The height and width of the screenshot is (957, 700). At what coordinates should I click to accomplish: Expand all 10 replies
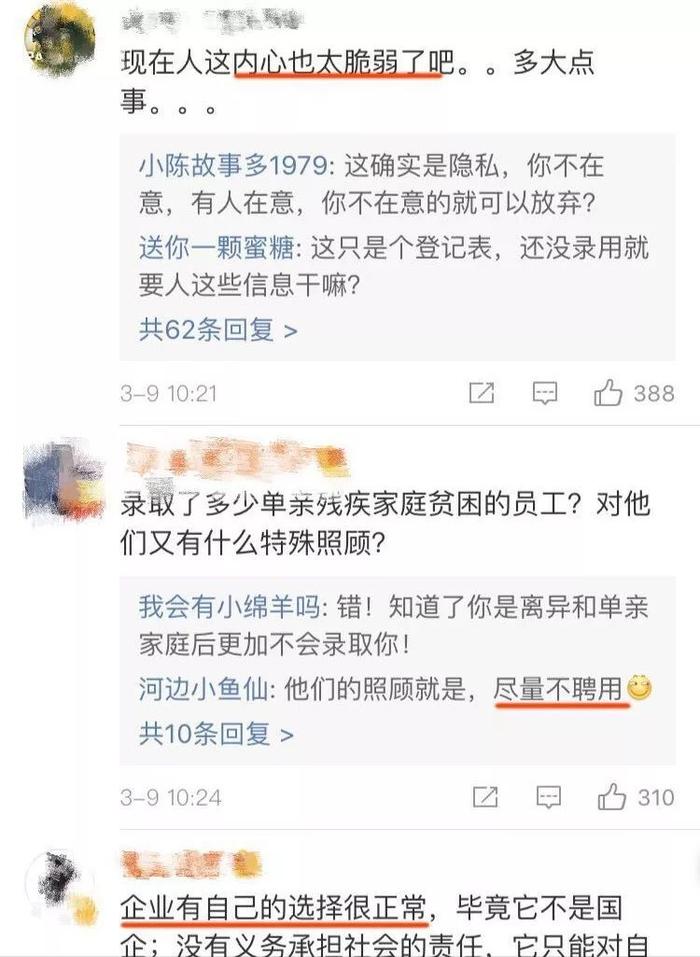point(216,733)
